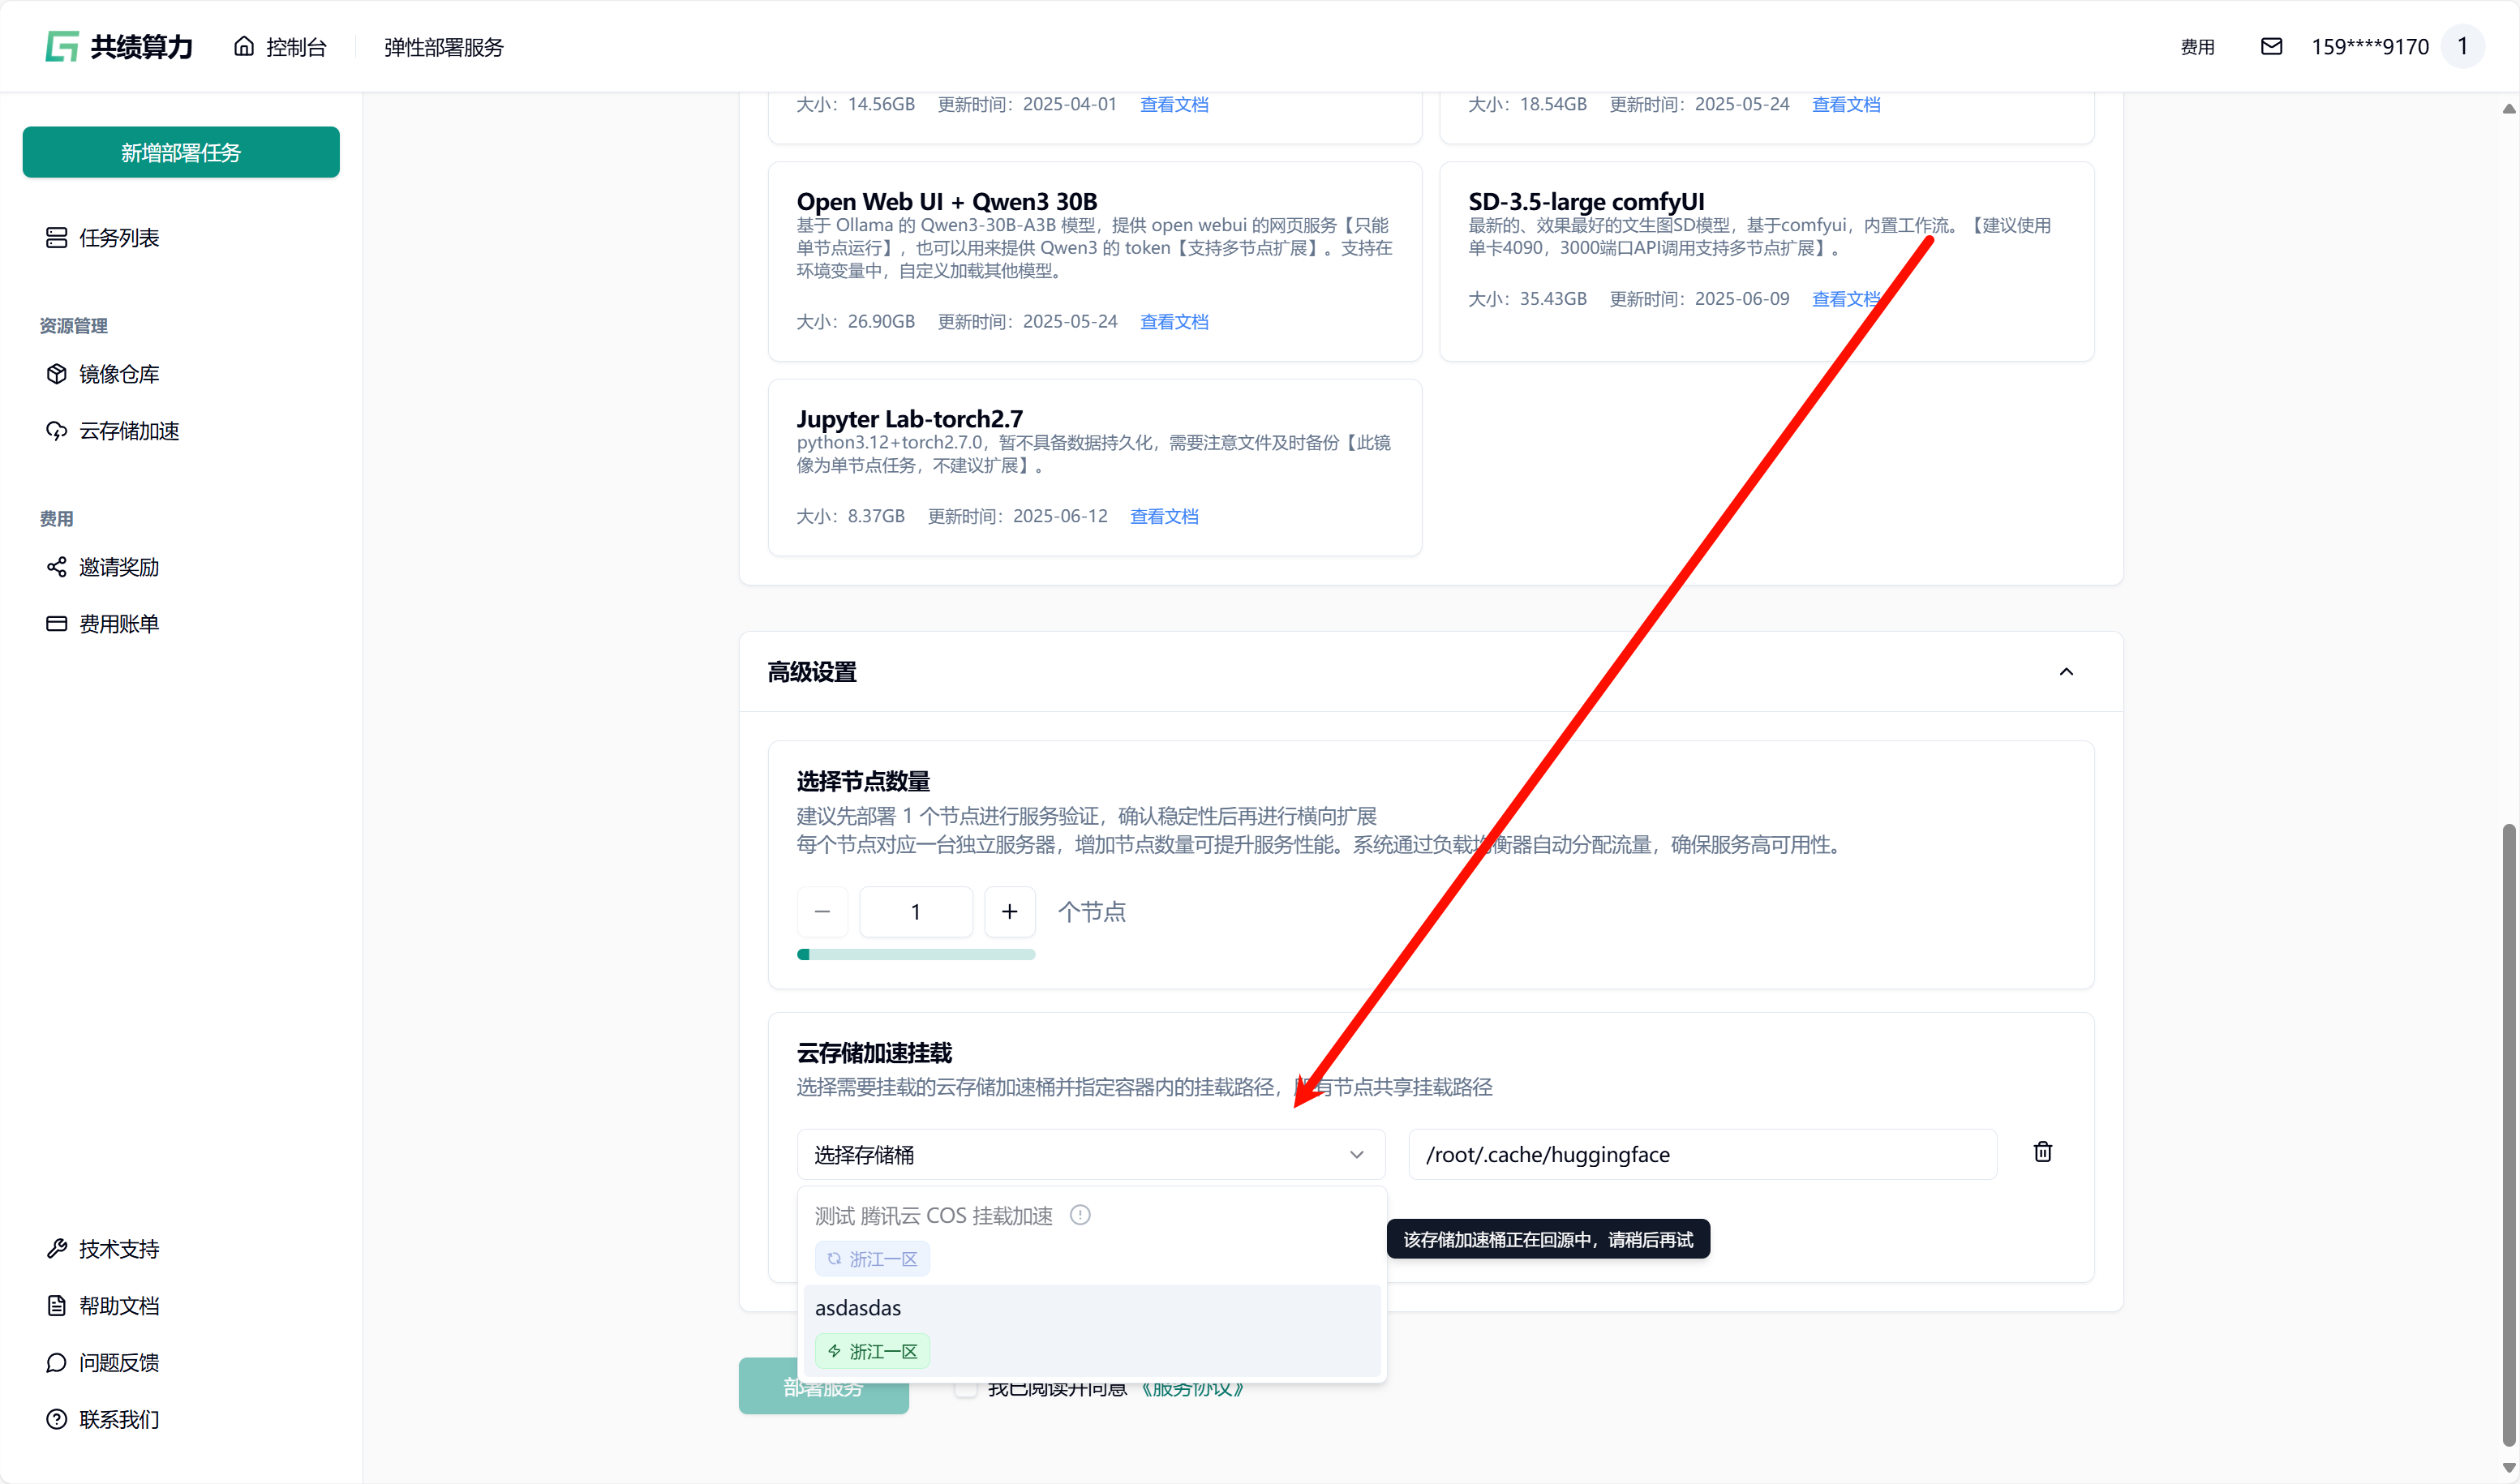This screenshot has height=1484, width=2520.
Task: Collapse the 高级设置 section chevron
Action: pos(2066,672)
